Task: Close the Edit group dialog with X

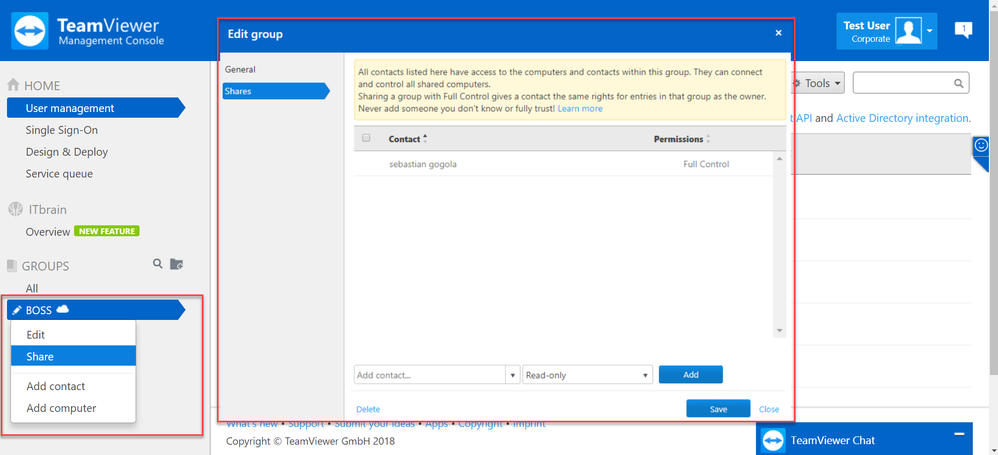Action: pyautogui.click(x=778, y=33)
